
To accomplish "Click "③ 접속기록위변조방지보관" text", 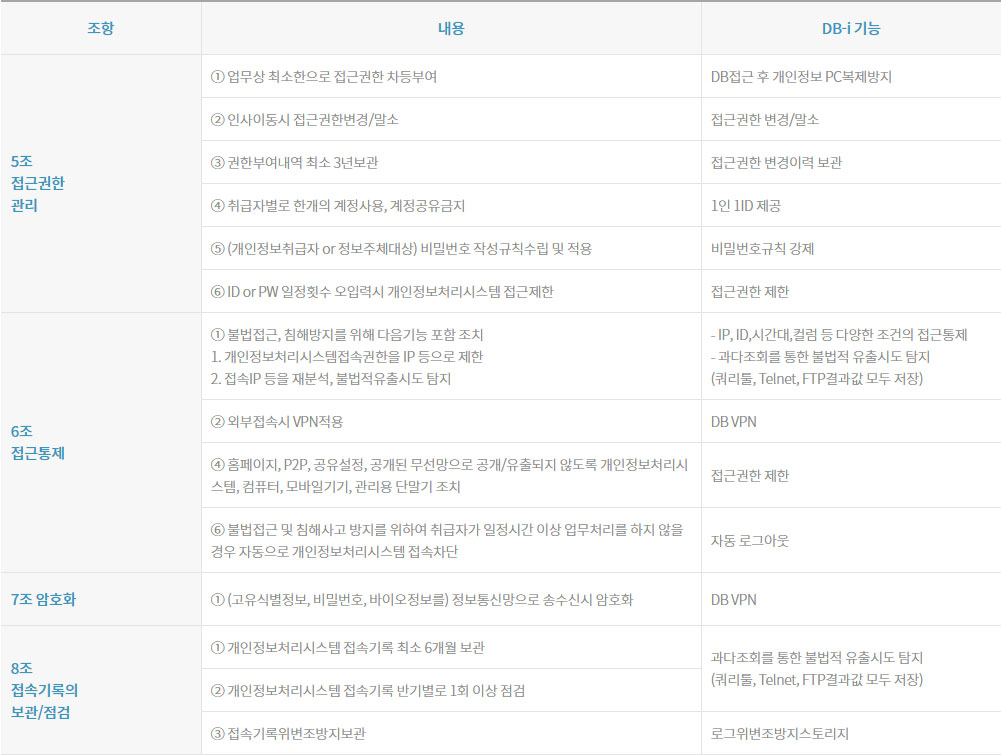I will [x=288, y=733].
